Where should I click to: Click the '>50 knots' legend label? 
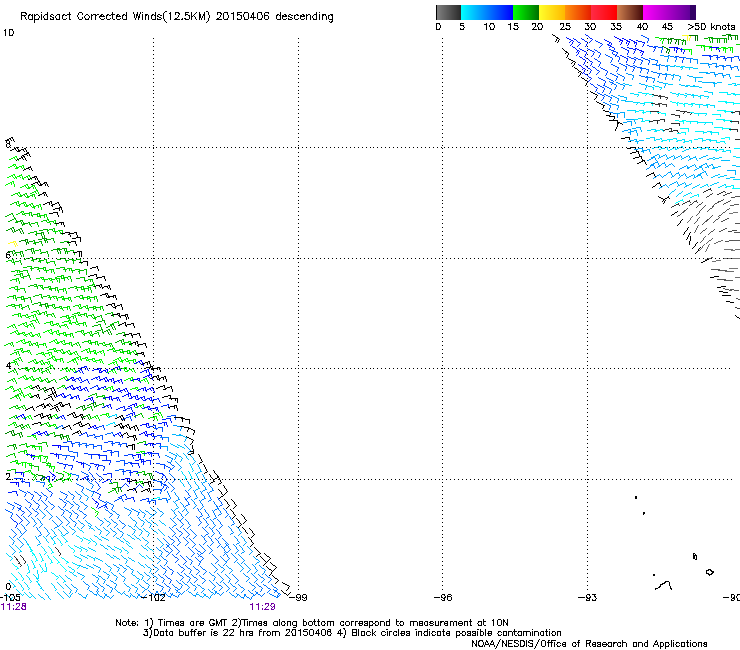pyautogui.click(x=711, y=27)
